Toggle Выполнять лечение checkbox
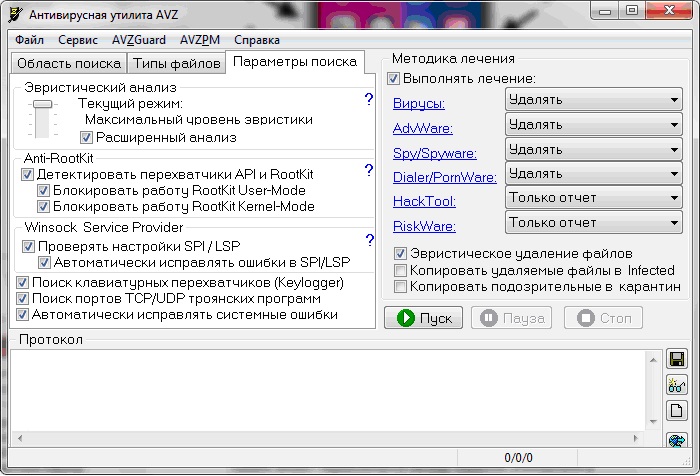 click(x=393, y=79)
